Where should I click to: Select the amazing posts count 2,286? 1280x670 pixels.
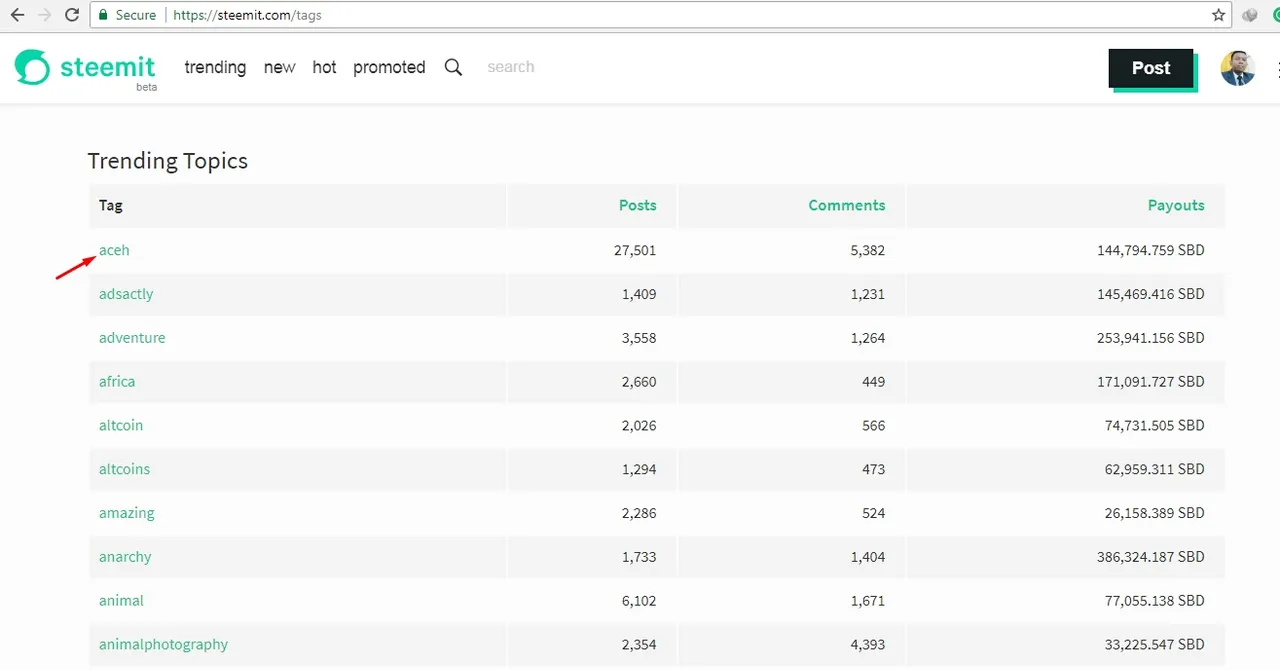coord(639,513)
